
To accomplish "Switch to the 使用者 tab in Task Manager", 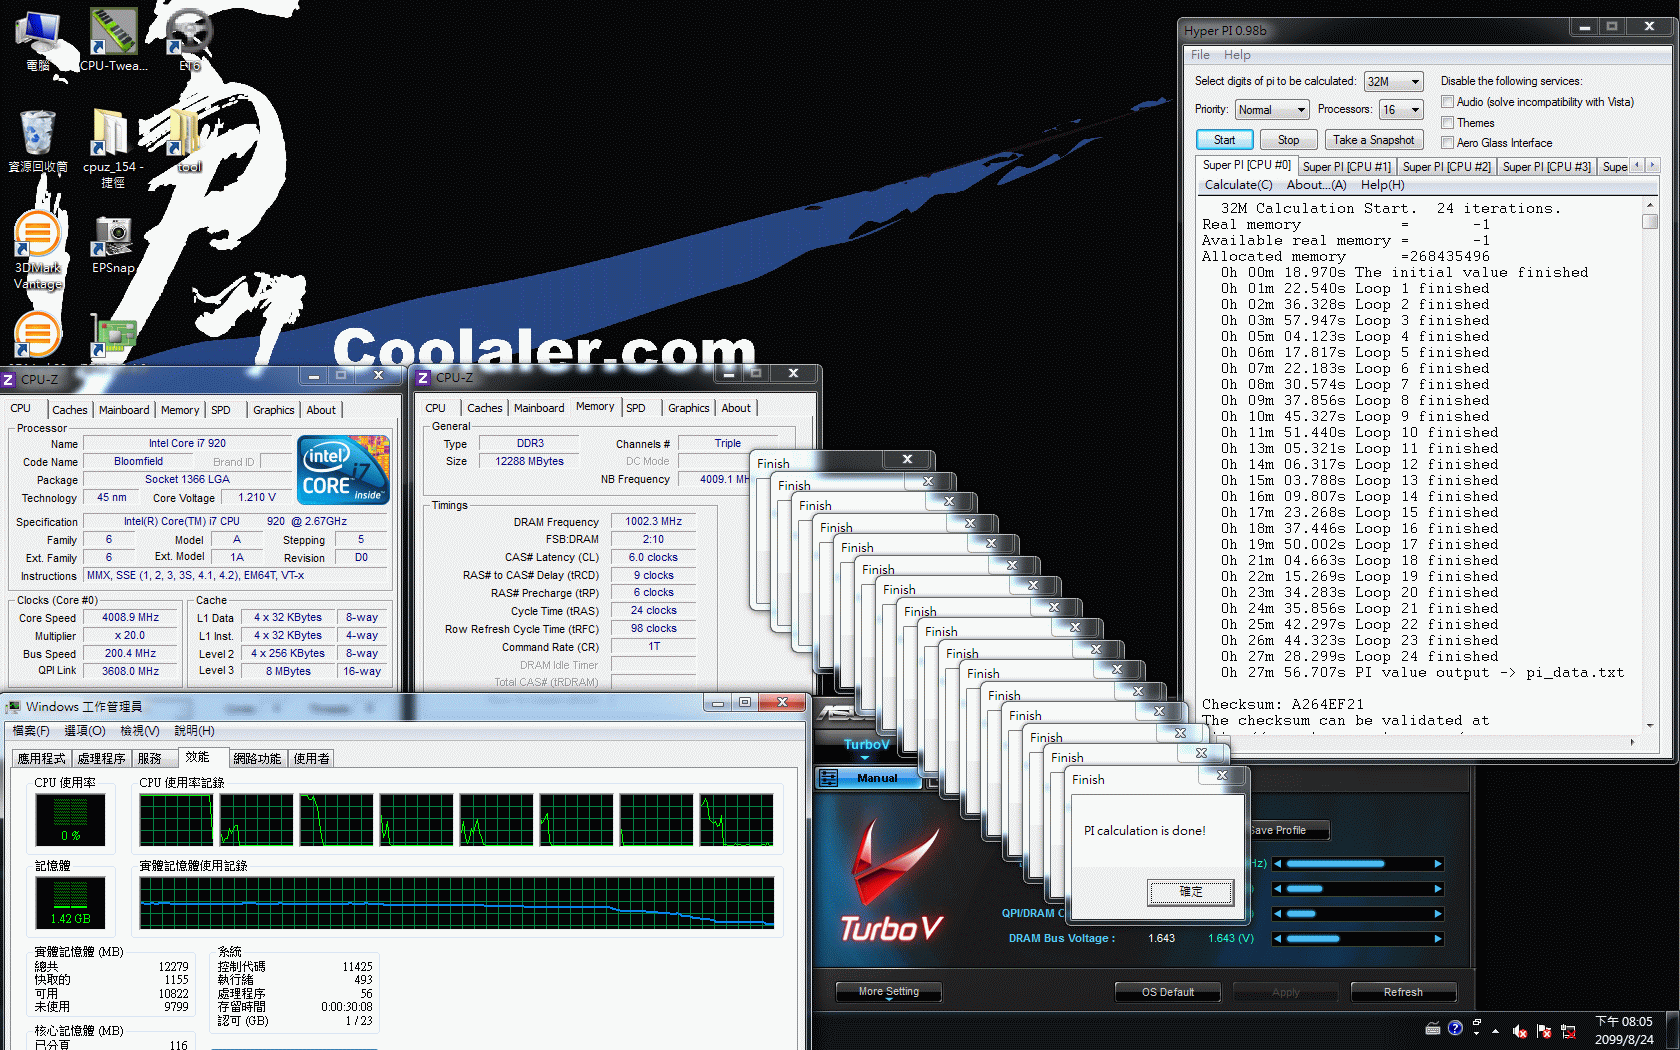I will [311, 759].
